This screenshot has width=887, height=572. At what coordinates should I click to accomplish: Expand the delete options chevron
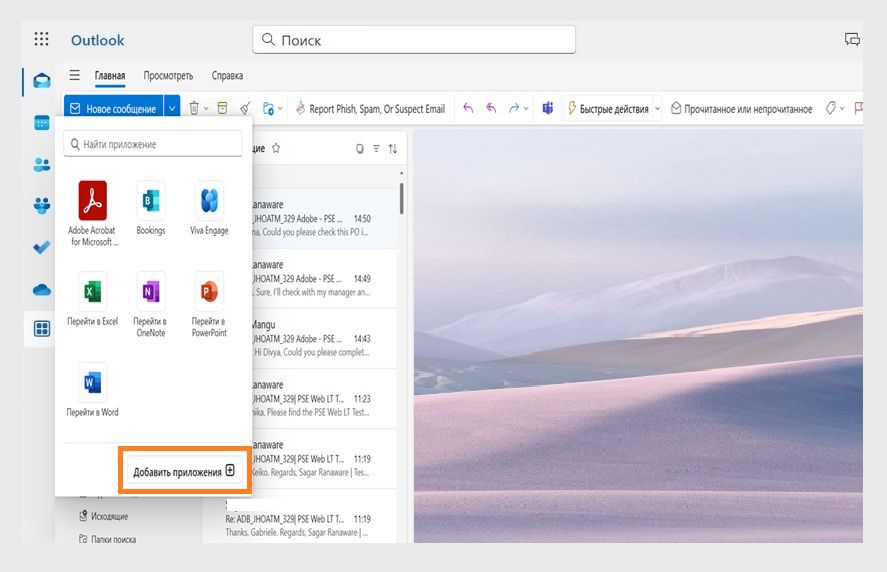tap(206, 109)
